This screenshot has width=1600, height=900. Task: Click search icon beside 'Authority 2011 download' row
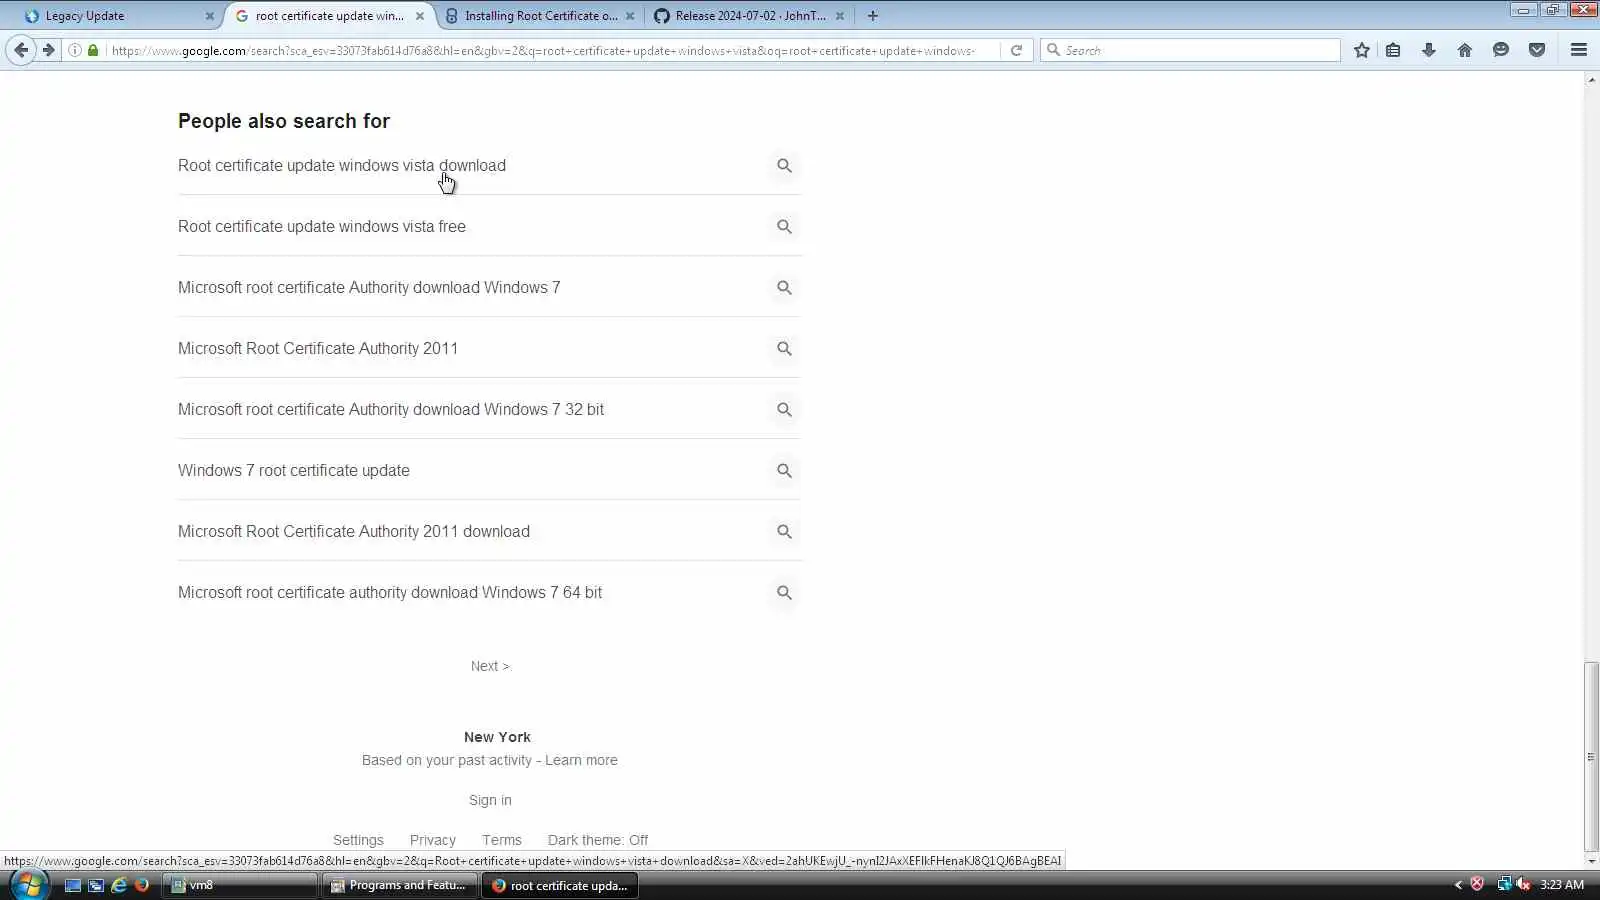[x=785, y=532]
